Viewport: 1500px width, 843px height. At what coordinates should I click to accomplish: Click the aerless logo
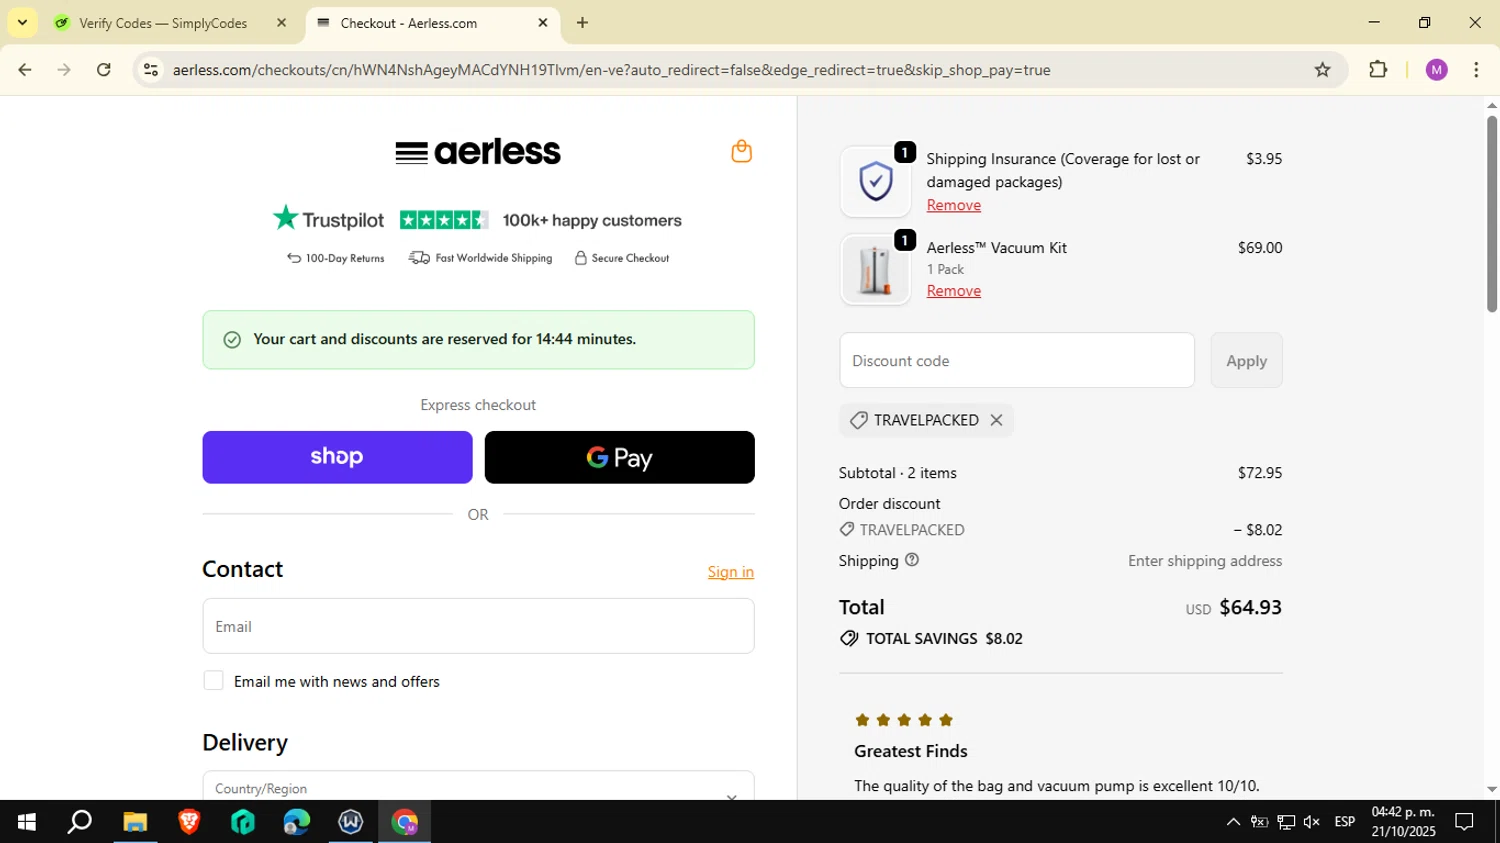[478, 152]
